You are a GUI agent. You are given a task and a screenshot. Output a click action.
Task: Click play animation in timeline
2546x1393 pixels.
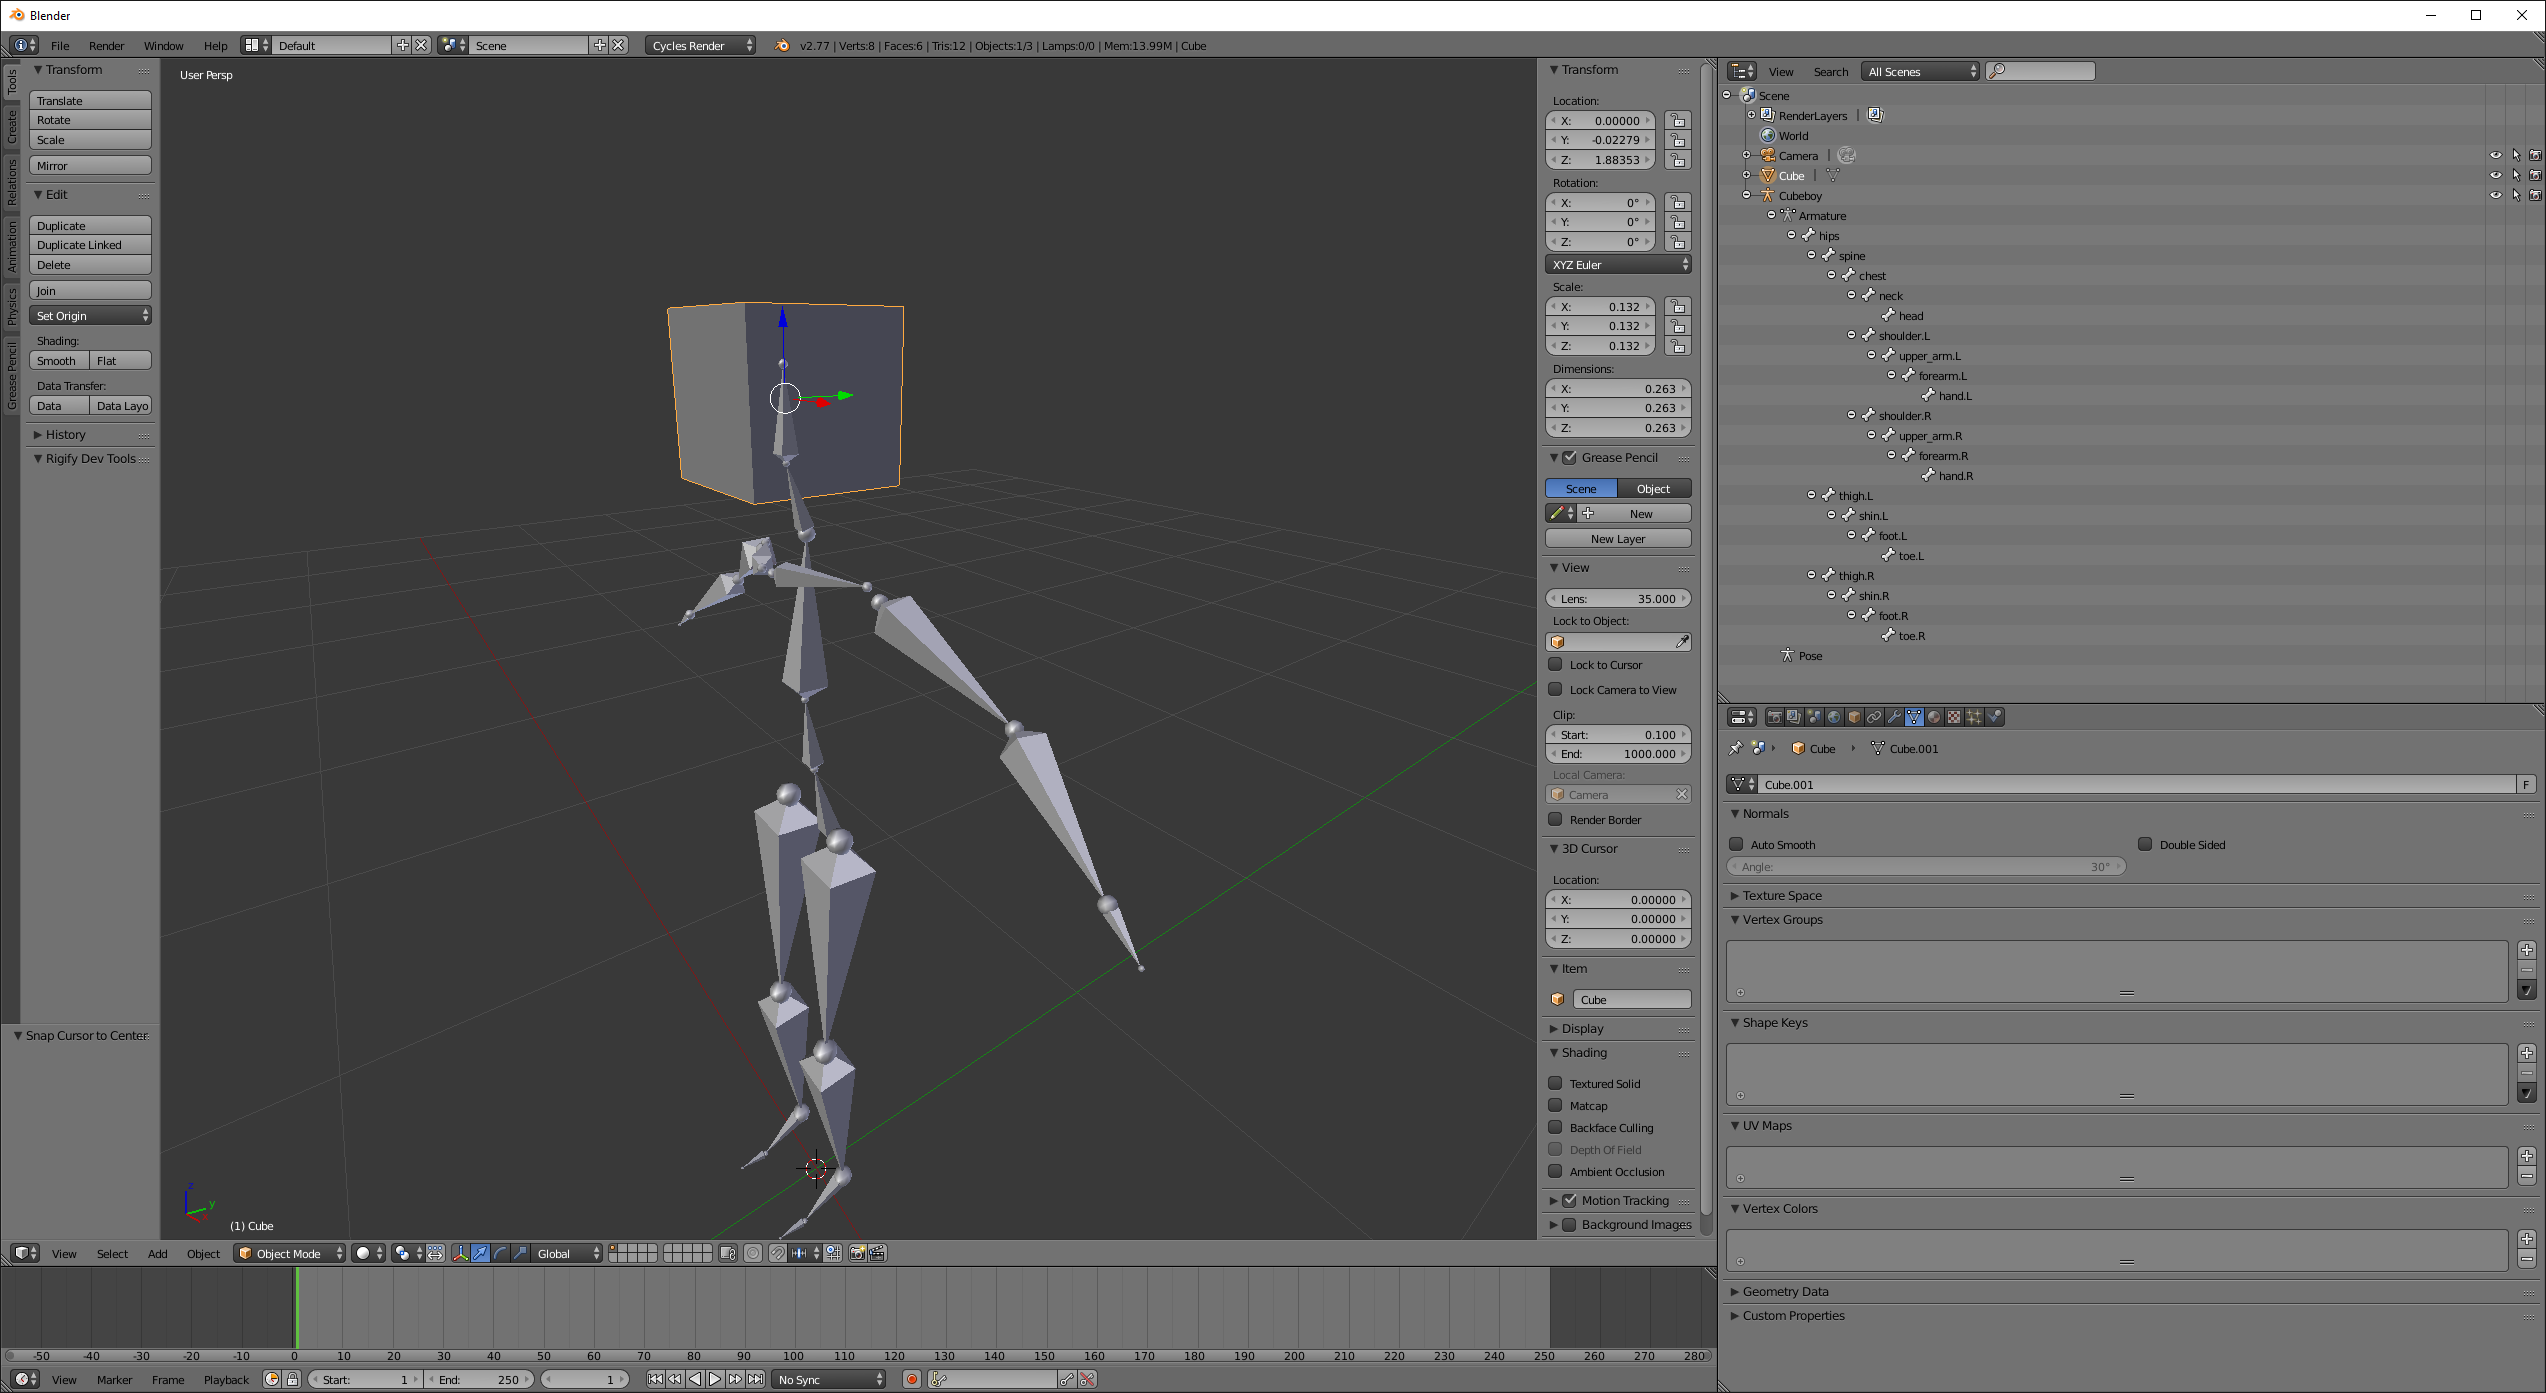tap(715, 1379)
